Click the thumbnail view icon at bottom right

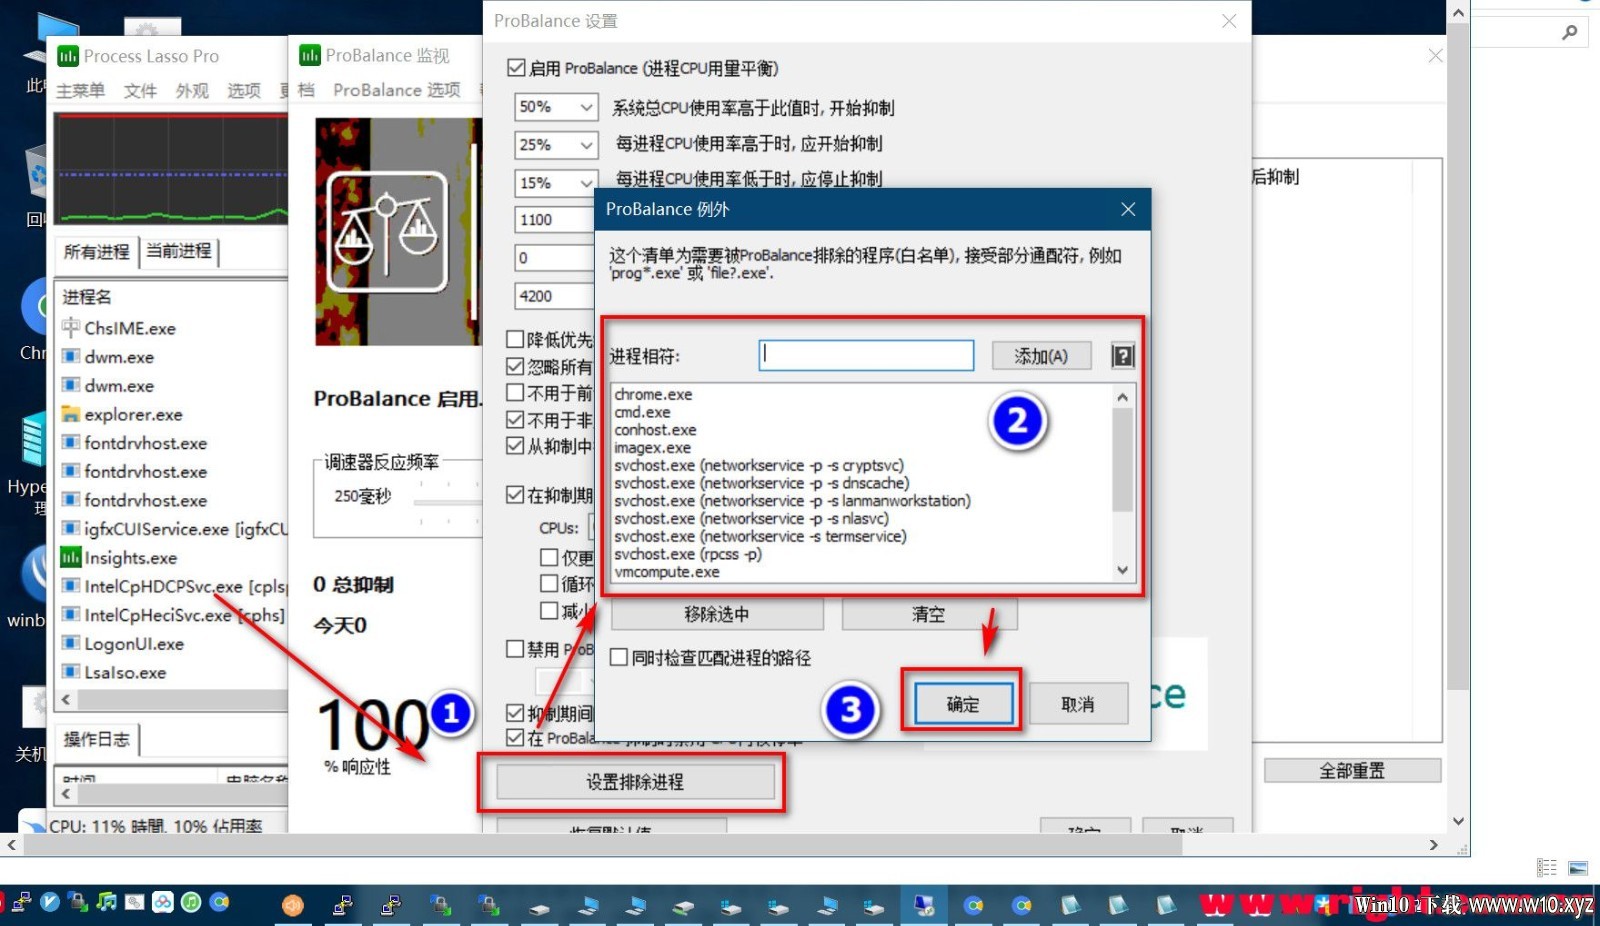click(x=1578, y=868)
